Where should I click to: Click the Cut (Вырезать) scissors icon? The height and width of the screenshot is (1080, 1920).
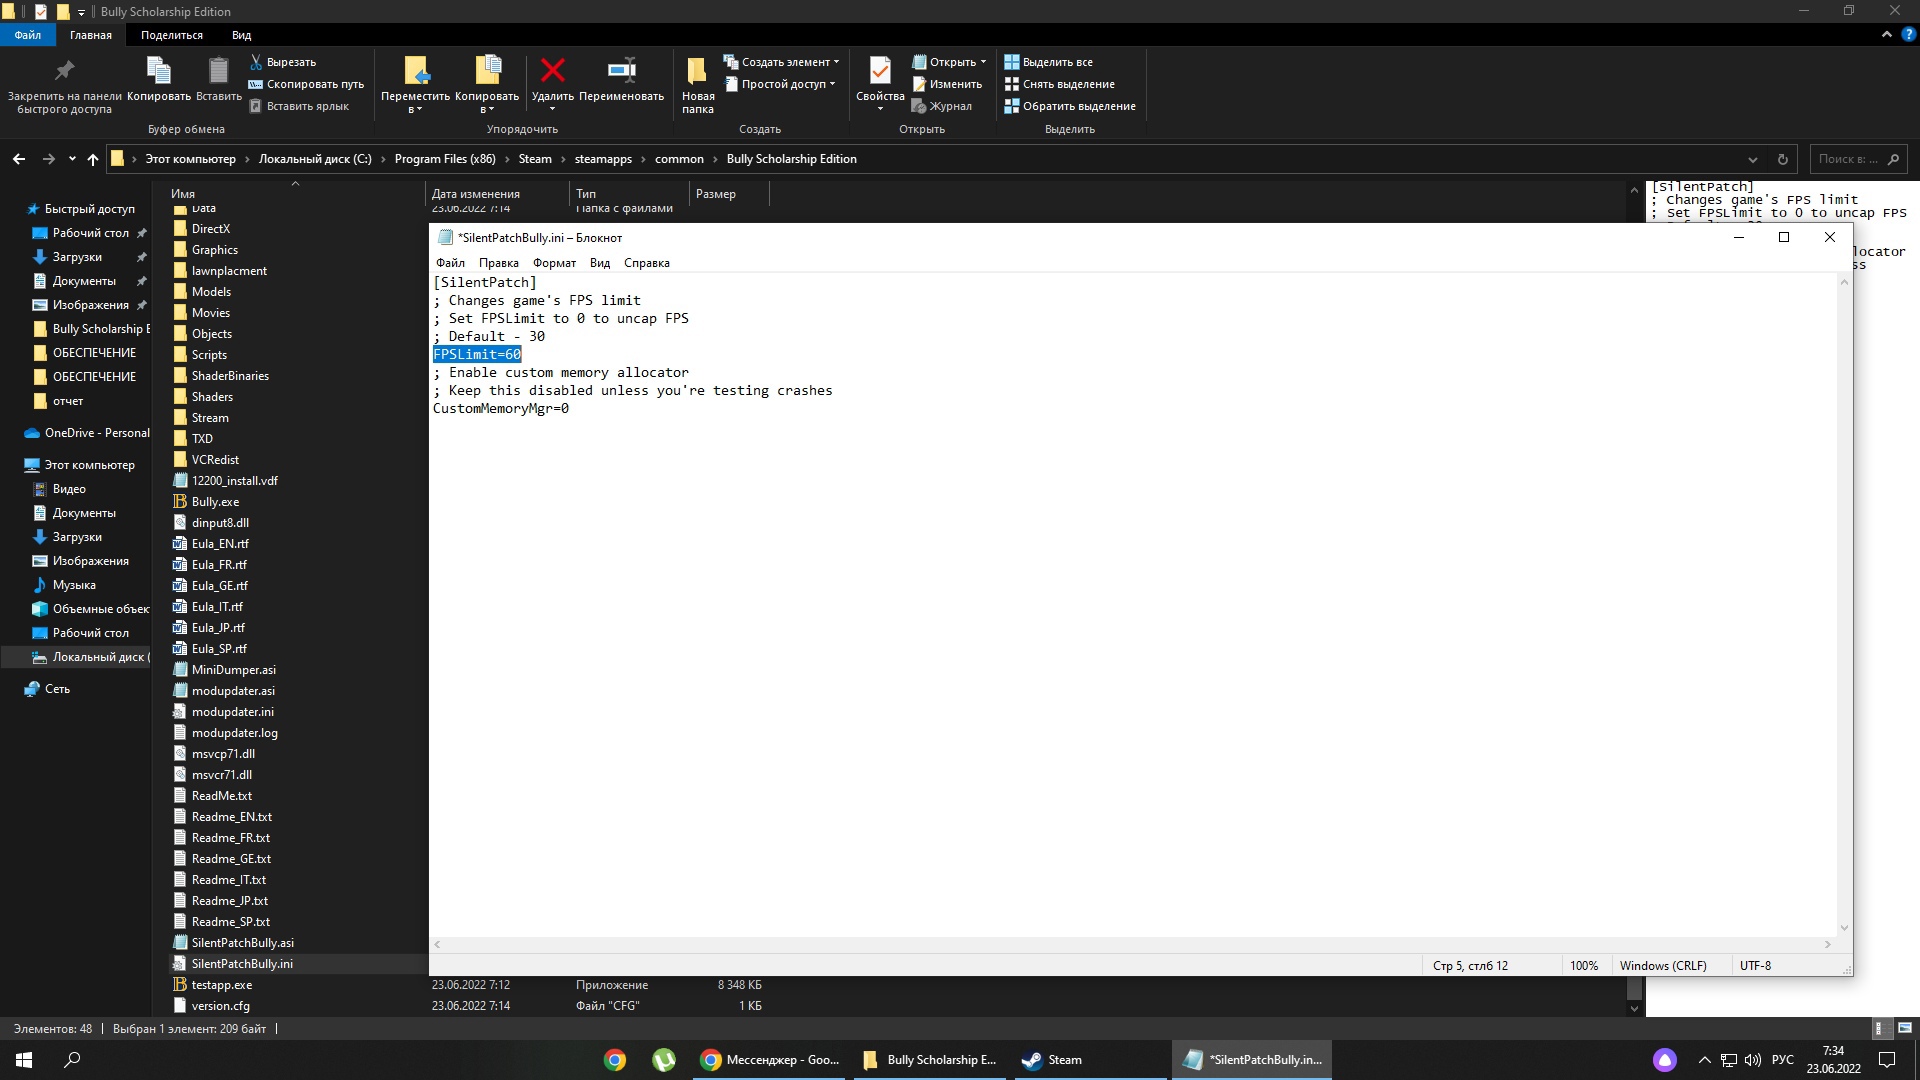[256, 62]
